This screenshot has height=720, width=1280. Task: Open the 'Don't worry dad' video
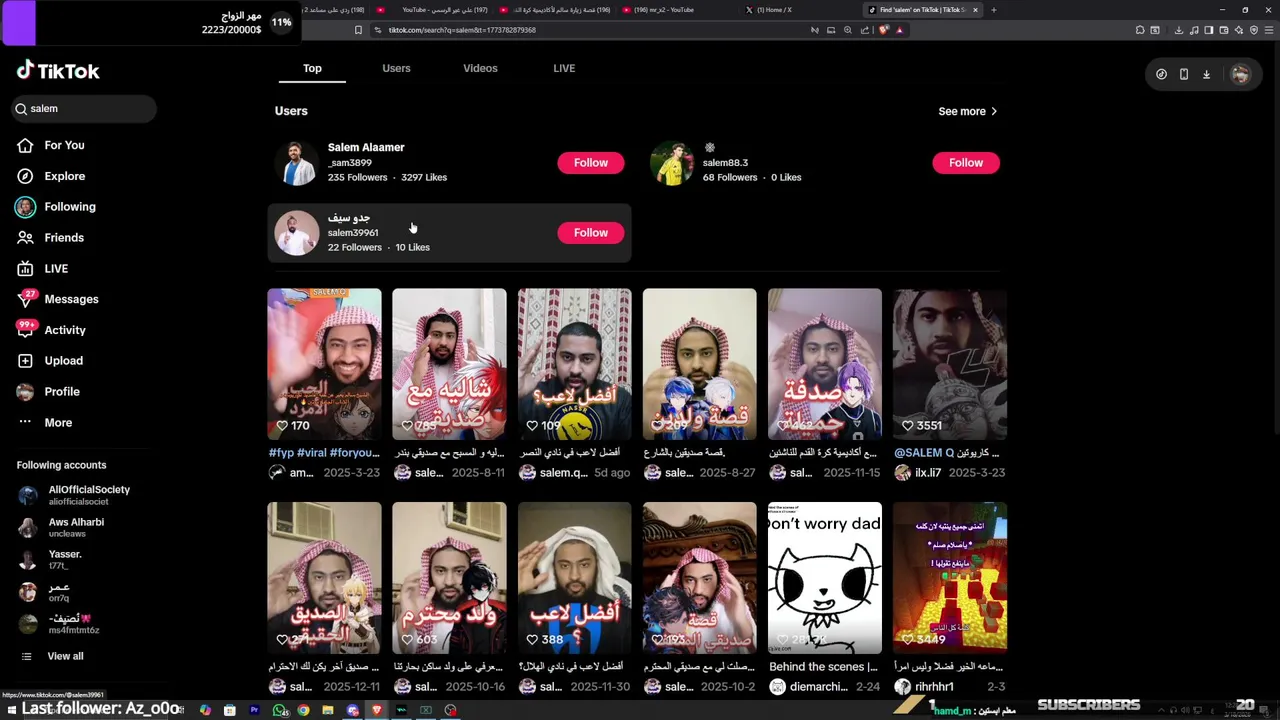pos(825,577)
